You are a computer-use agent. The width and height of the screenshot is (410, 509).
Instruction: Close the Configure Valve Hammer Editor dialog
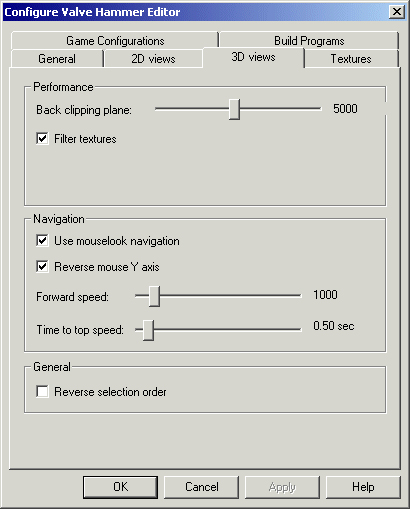pyautogui.click(x=397, y=12)
